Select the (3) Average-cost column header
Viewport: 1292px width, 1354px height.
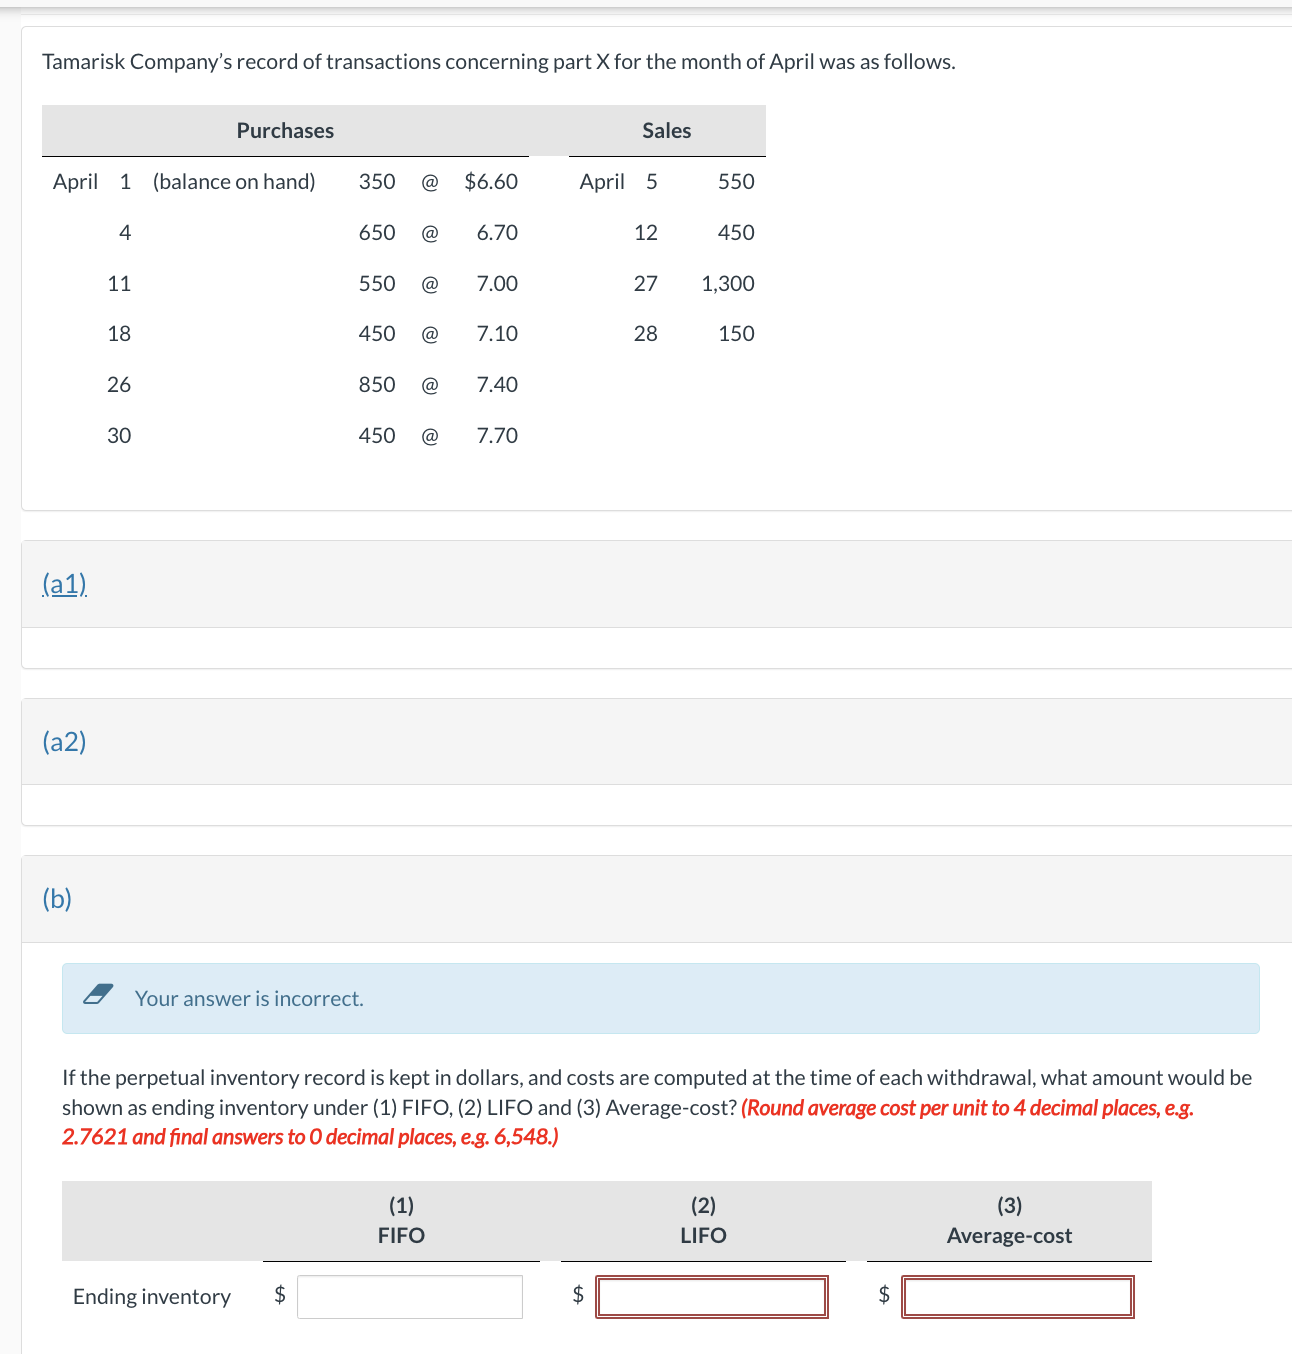tap(1008, 1220)
